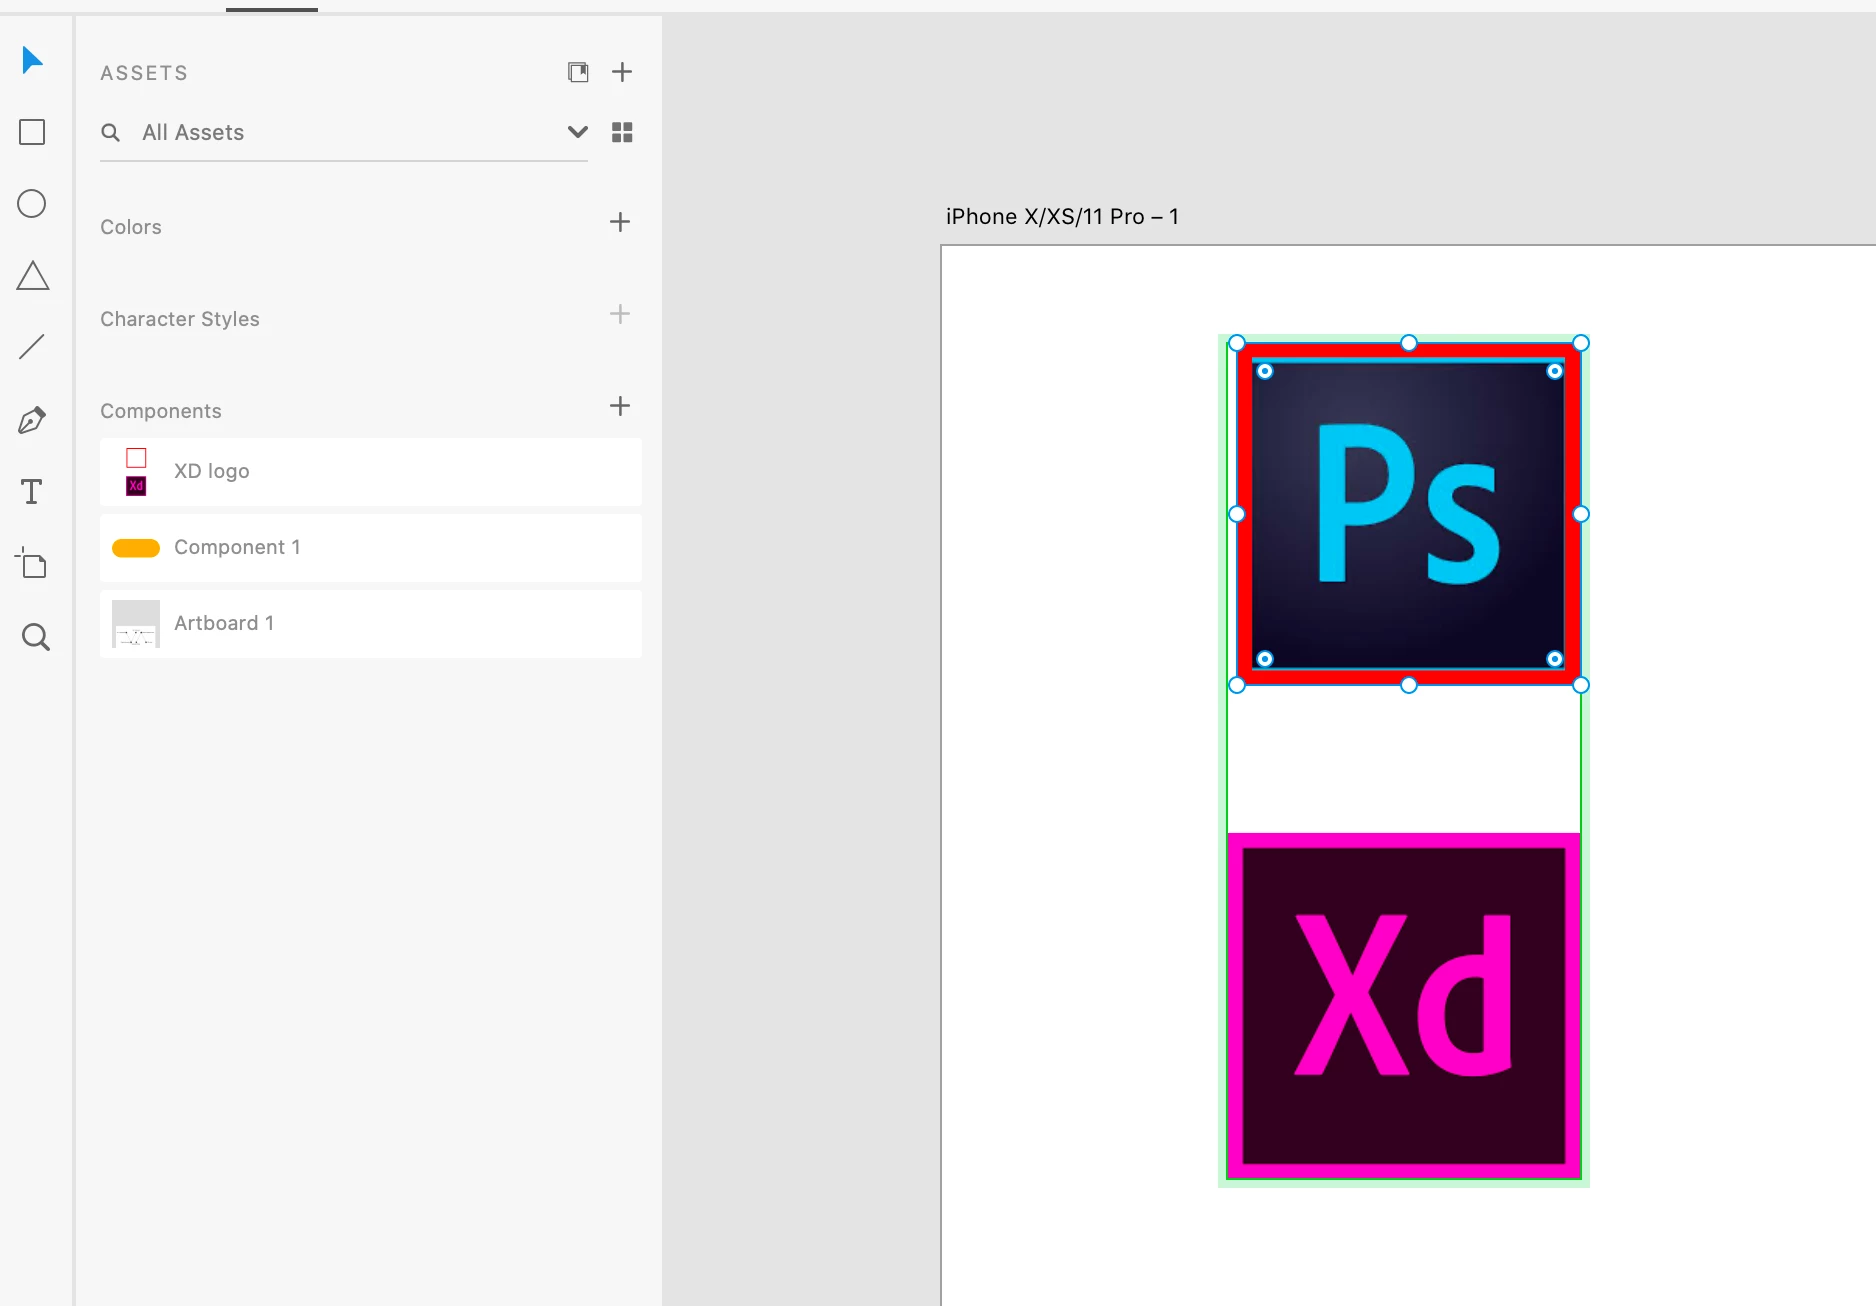Open the All Assets filter dropdown
This screenshot has height=1306, width=1876.
578,132
